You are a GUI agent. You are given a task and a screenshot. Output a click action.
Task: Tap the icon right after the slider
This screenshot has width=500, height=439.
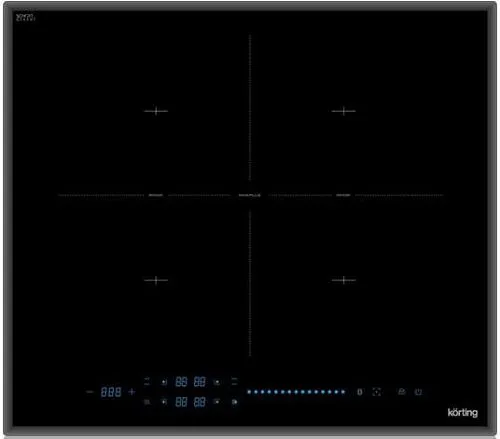pos(360,392)
